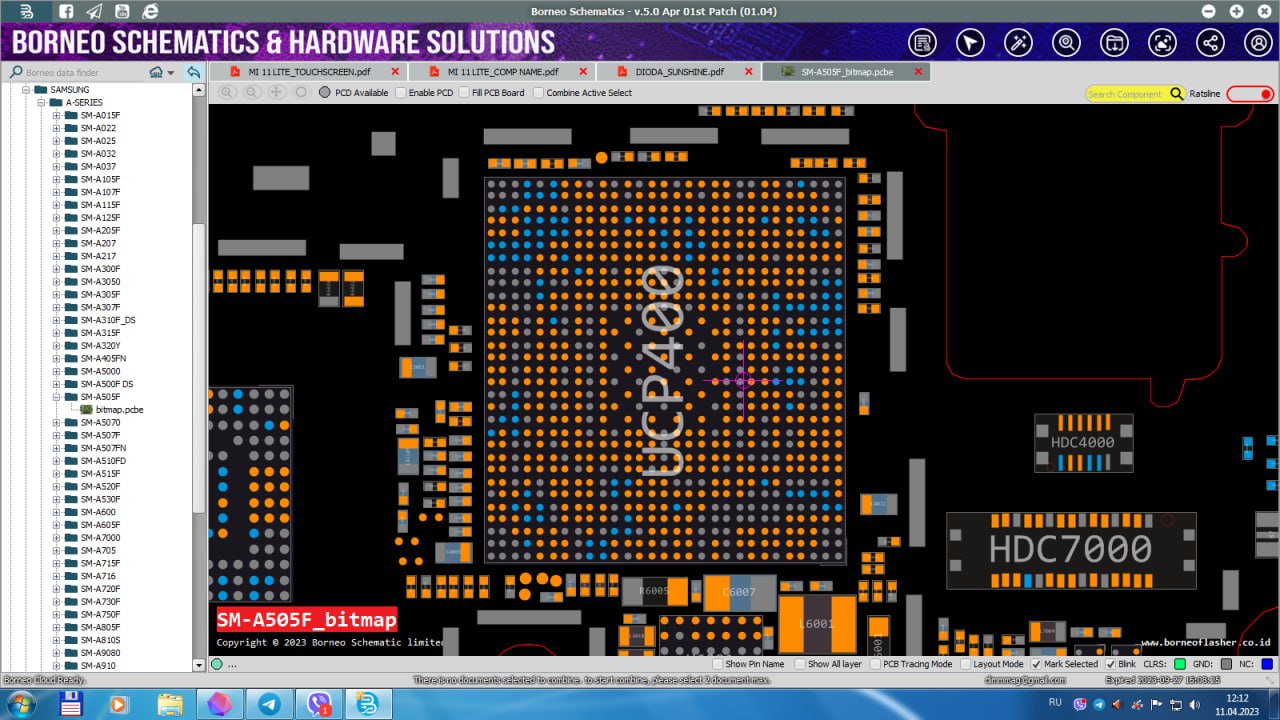Image resolution: width=1280 pixels, height=720 pixels.
Task: Click the NC blue color swatch
Action: (1266, 664)
